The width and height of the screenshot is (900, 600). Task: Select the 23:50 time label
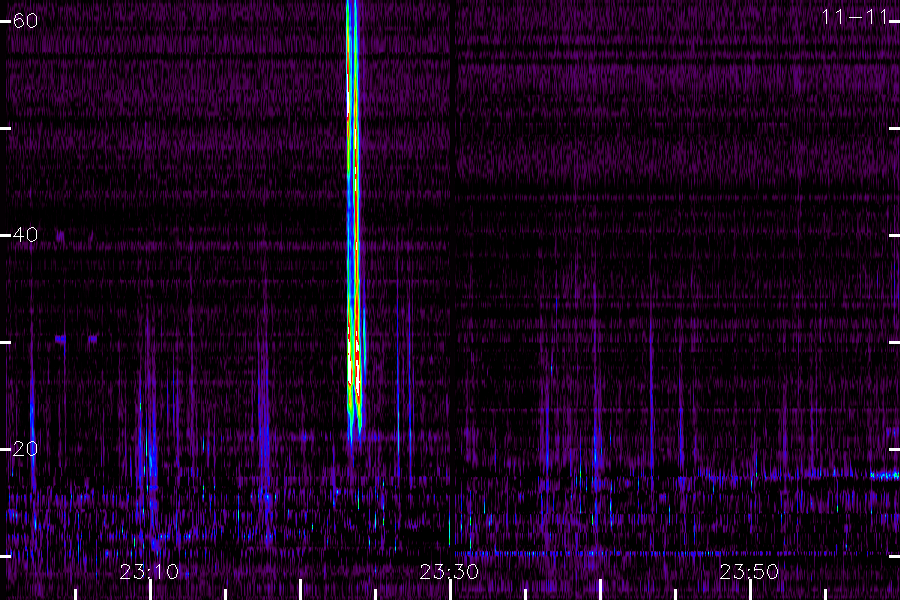click(750, 572)
